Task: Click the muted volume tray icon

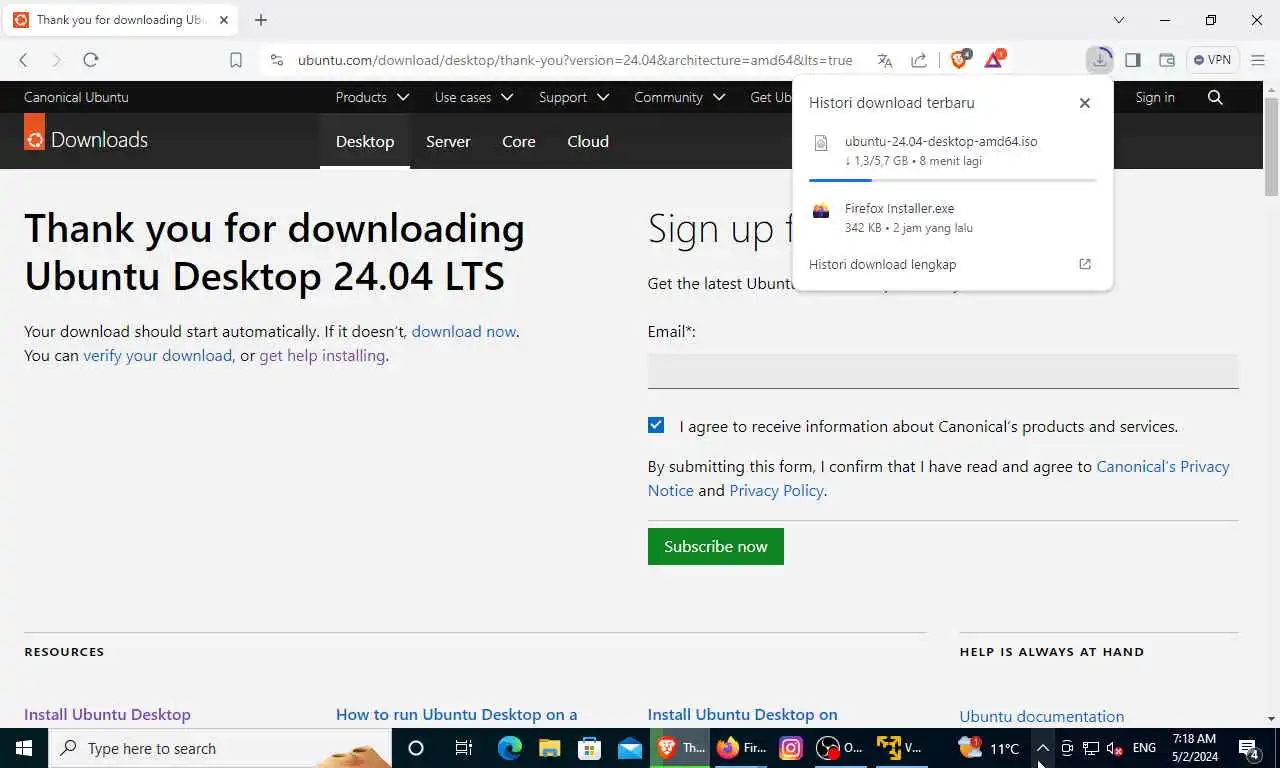Action: coord(1115,748)
